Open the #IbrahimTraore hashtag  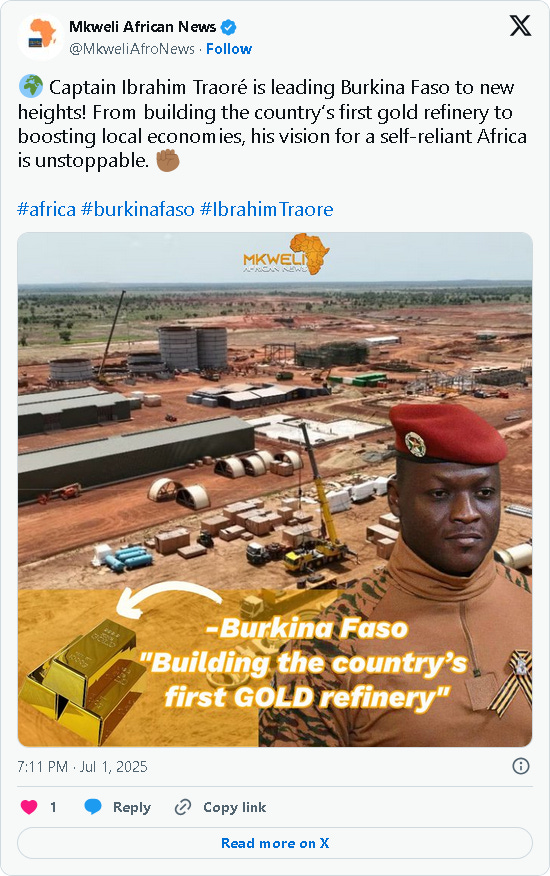click(x=266, y=209)
